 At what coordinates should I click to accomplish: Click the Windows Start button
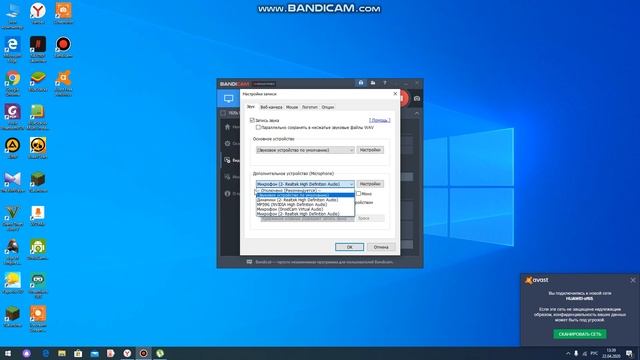click(x=8, y=353)
